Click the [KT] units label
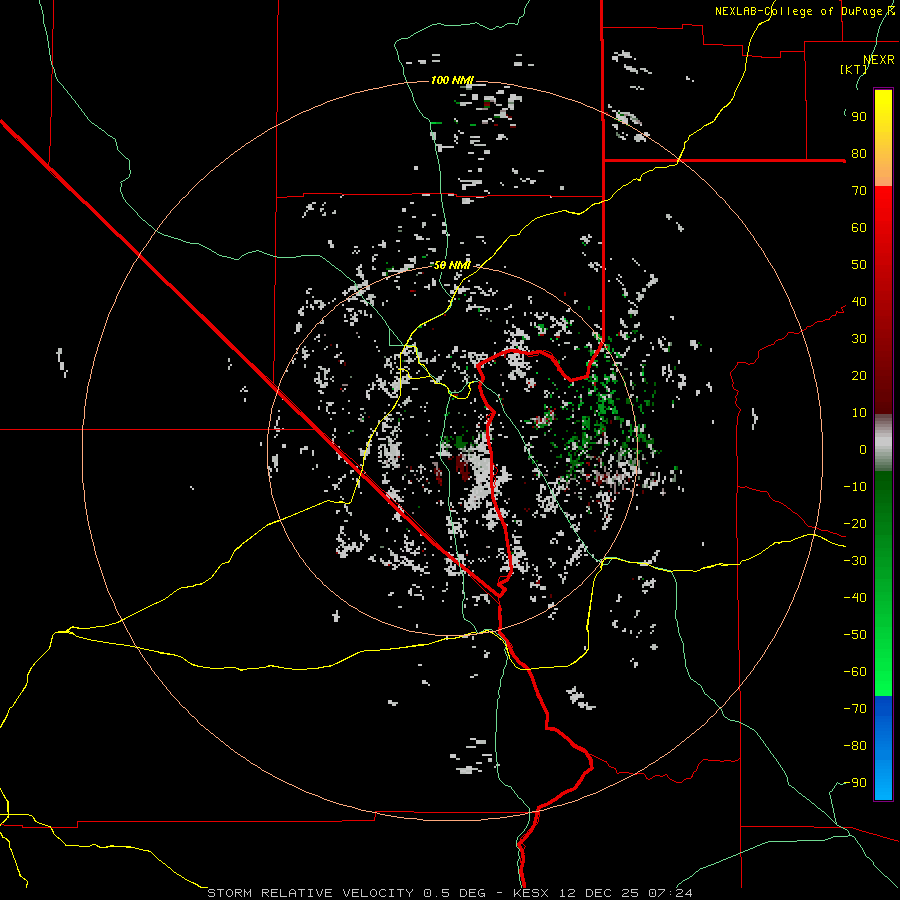 (853, 69)
